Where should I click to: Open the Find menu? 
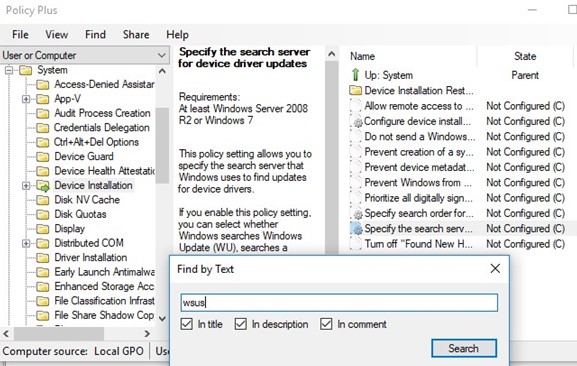pyautogui.click(x=95, y=35)
